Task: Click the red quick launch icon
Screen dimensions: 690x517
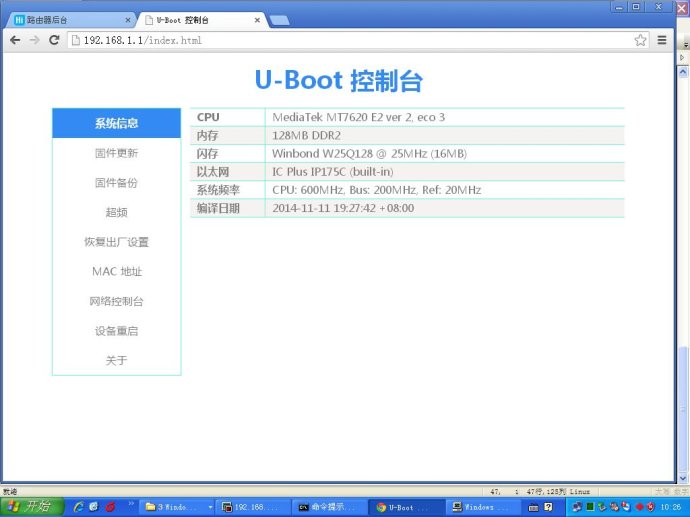Action: [110, 507]
